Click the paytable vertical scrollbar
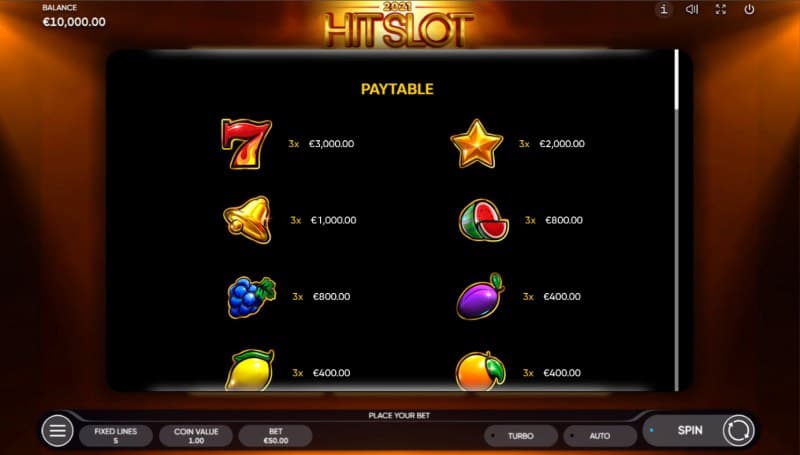The width and height of the screenshot is (800, 455). [x=677, y=220]
